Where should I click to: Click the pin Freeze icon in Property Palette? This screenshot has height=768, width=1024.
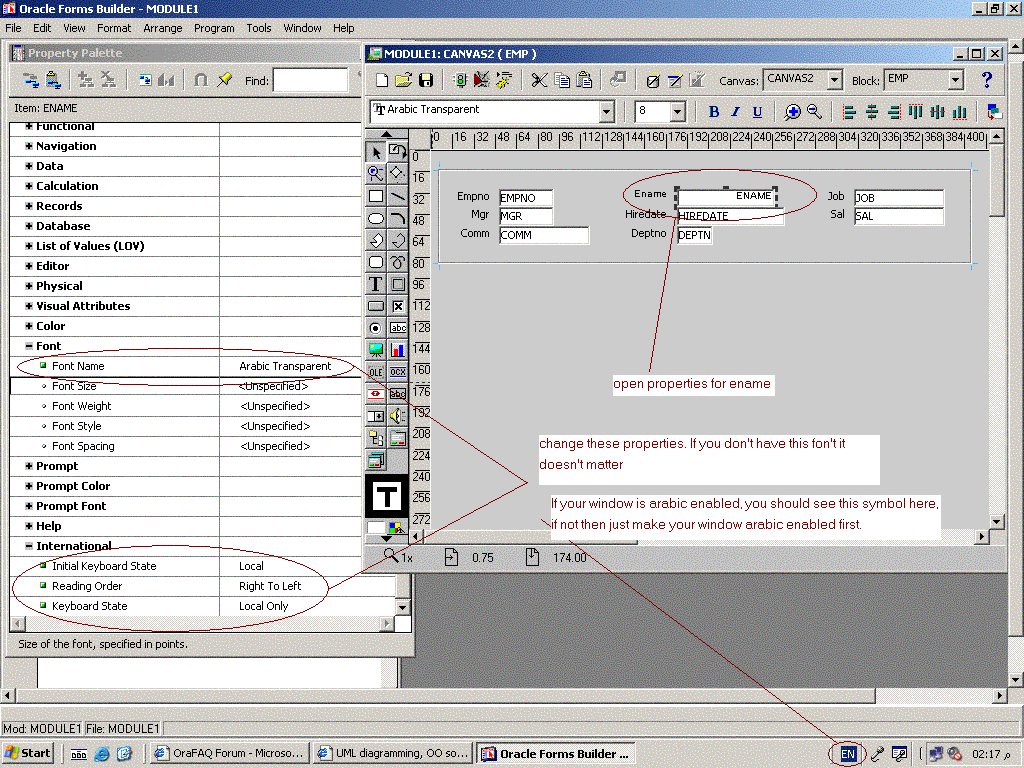[224, 80]
